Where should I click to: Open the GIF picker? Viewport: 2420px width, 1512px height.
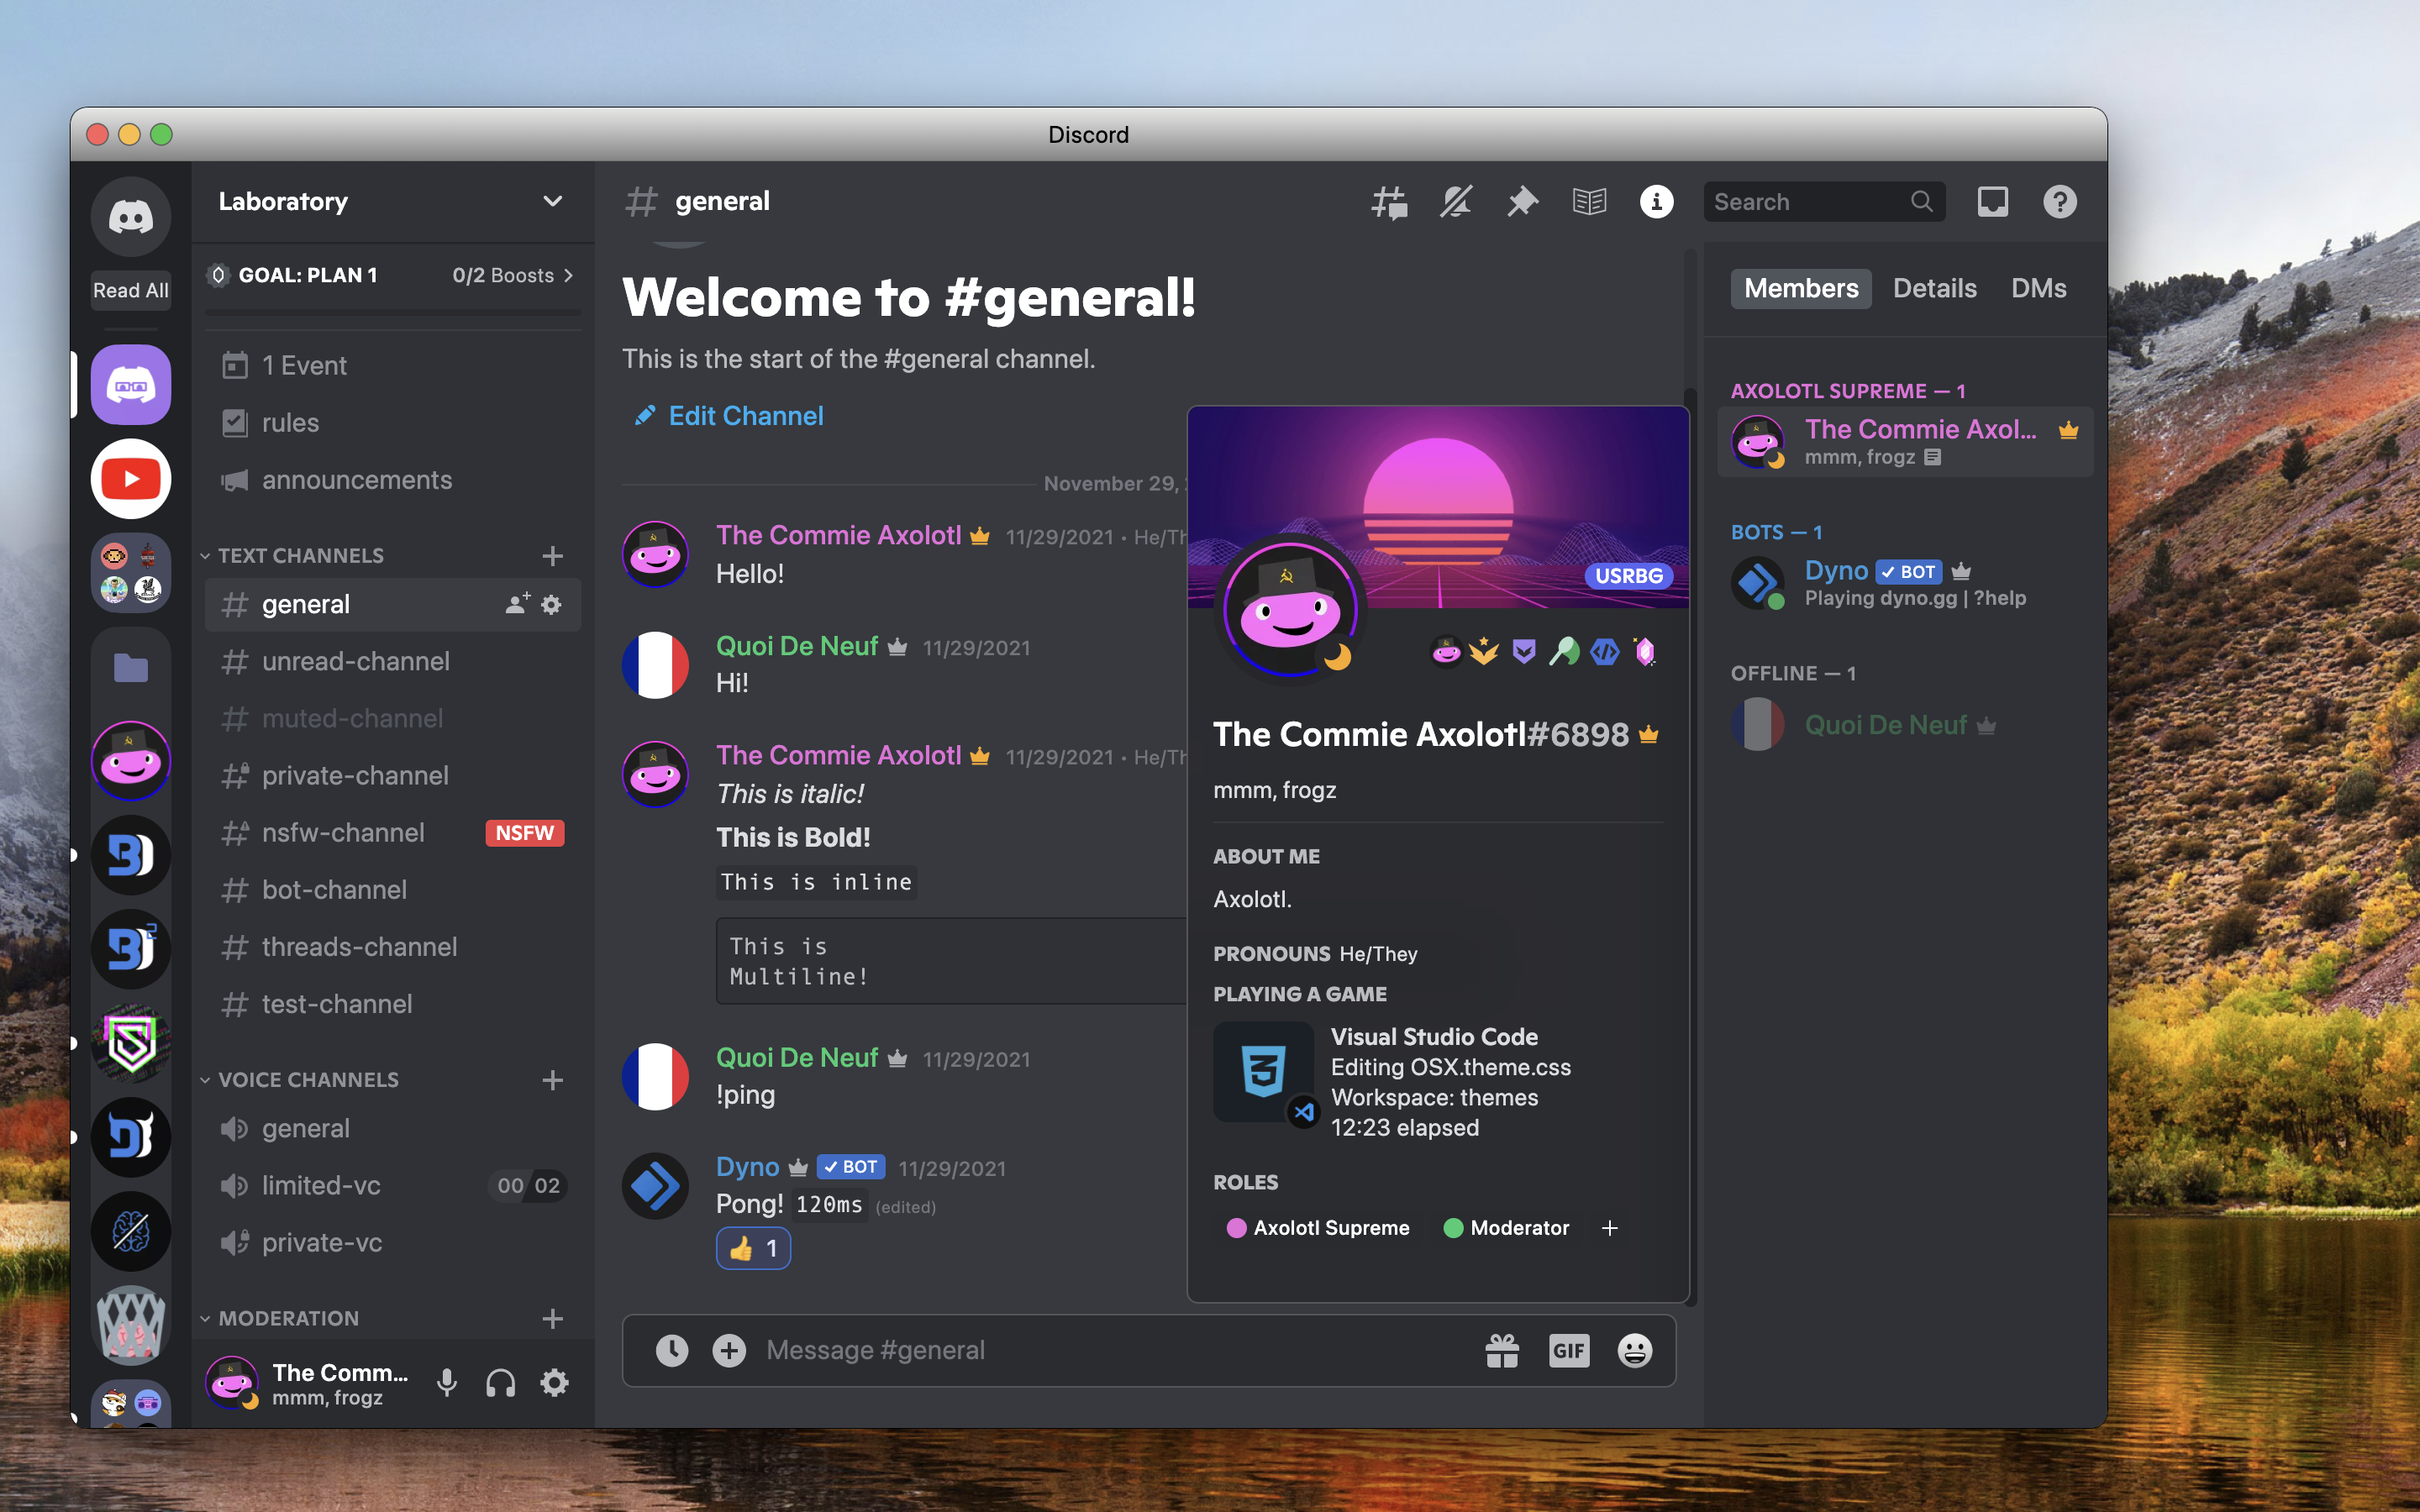point(1569,1350)
